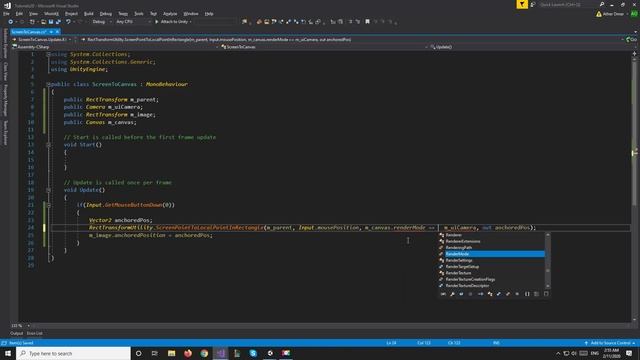Image resolution: width=640 pixels, height=360 pixels.
Task: Open the Build menu
Action: click(89, 14)
